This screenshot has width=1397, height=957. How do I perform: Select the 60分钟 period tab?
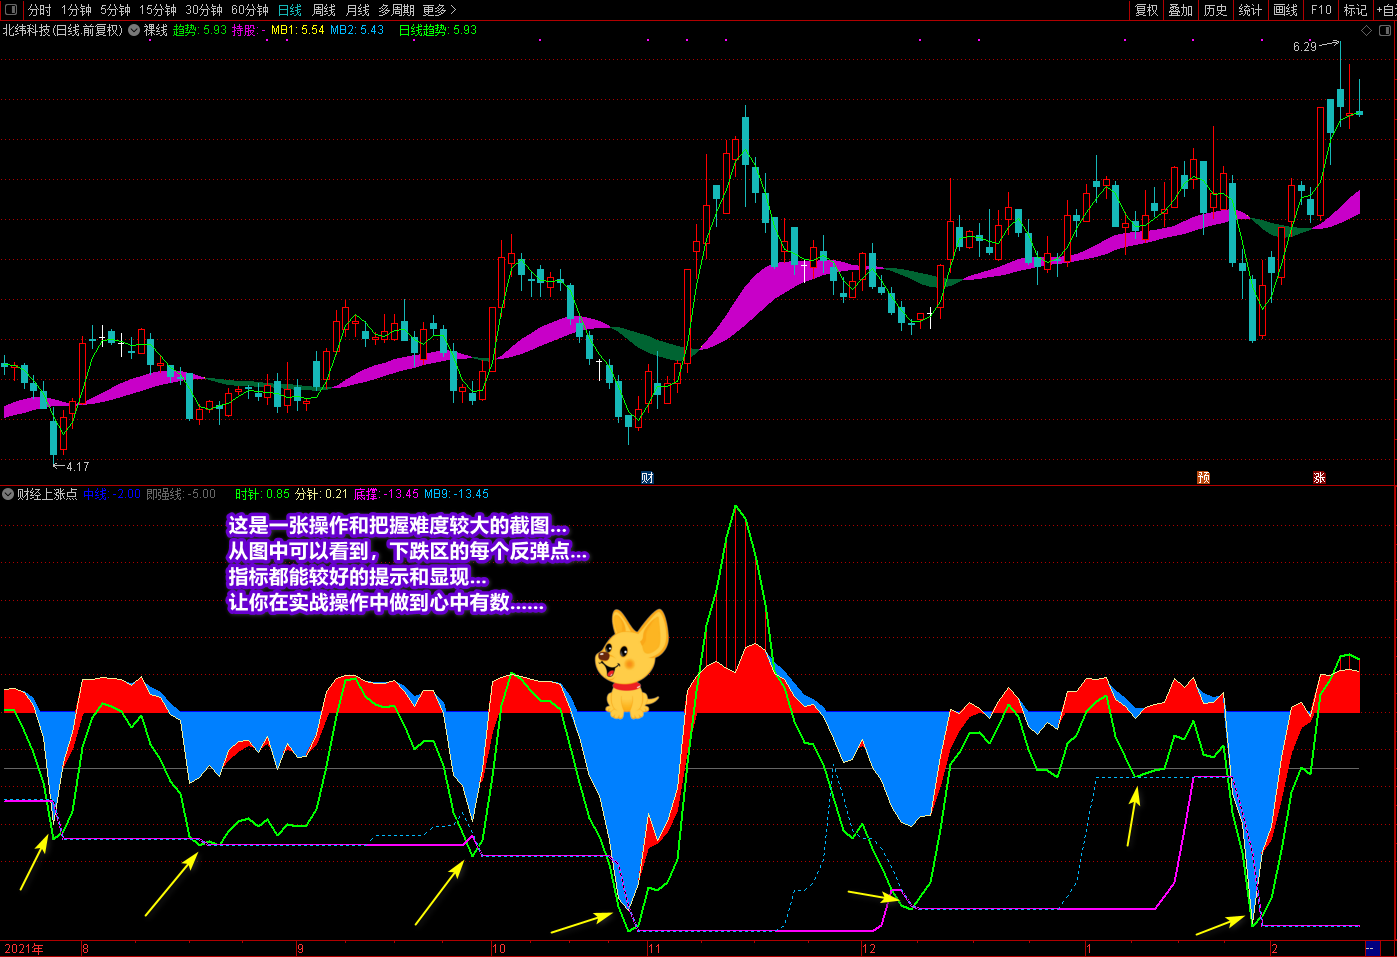250,10
